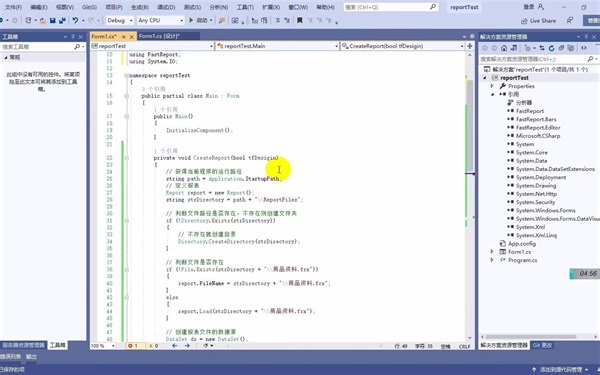Pin the Form1.cs tab
The width and height of the screenshot is (600, 375).
(x=124, y=37)
